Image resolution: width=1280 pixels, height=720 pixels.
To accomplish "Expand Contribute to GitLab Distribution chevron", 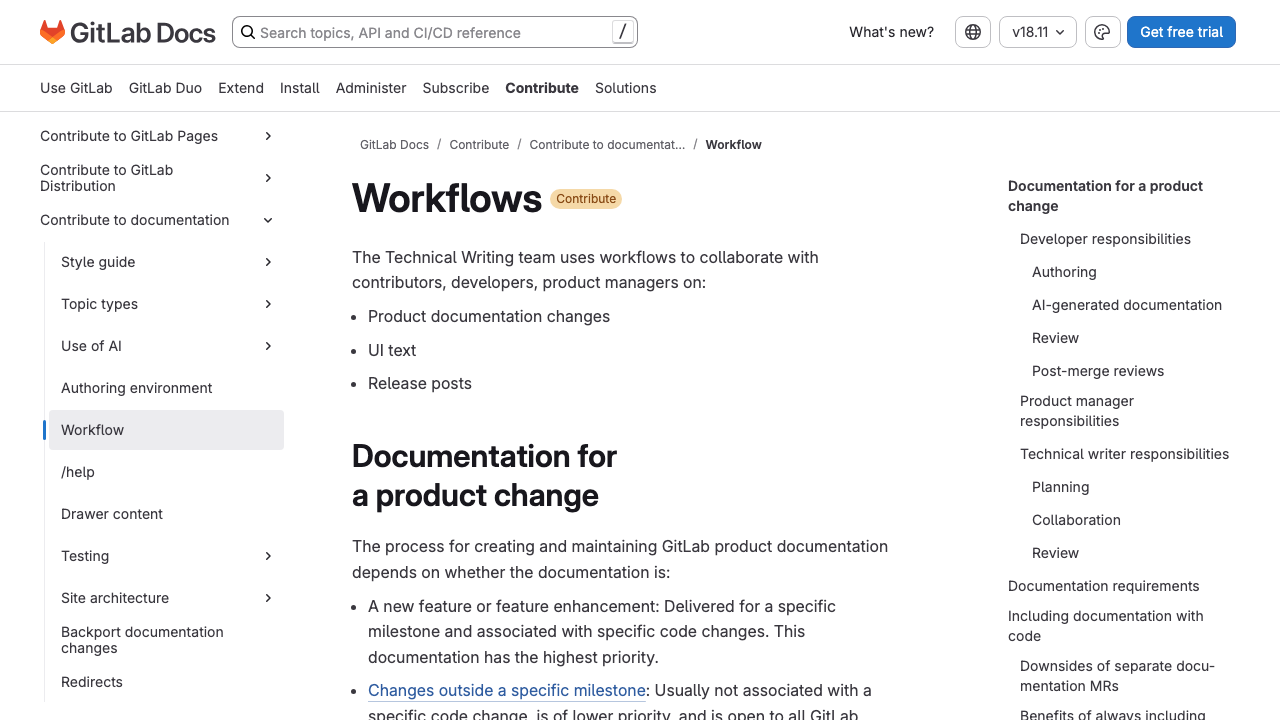I will click(x=268, y=178).
